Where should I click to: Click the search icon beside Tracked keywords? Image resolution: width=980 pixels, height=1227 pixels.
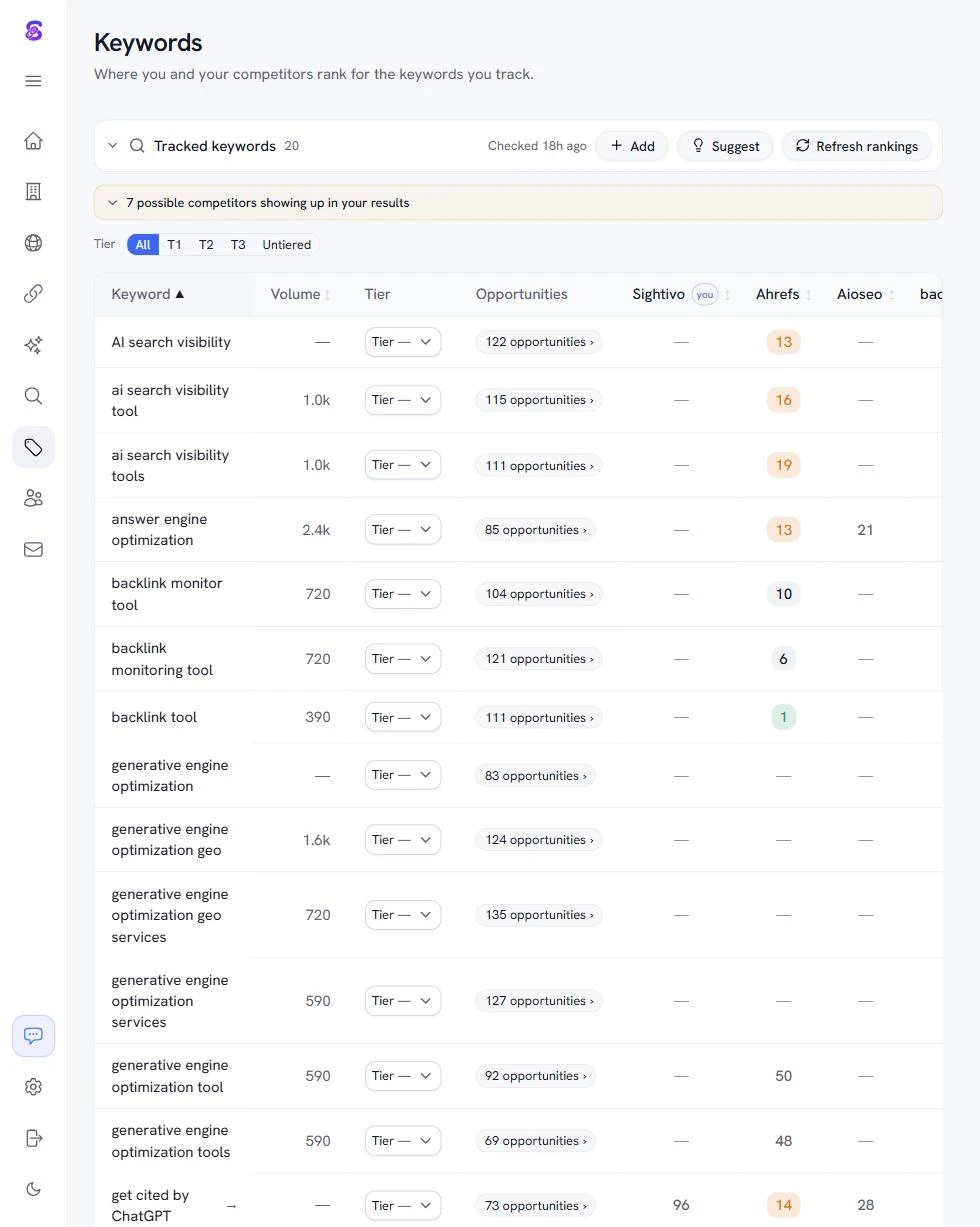pos(137,146)
